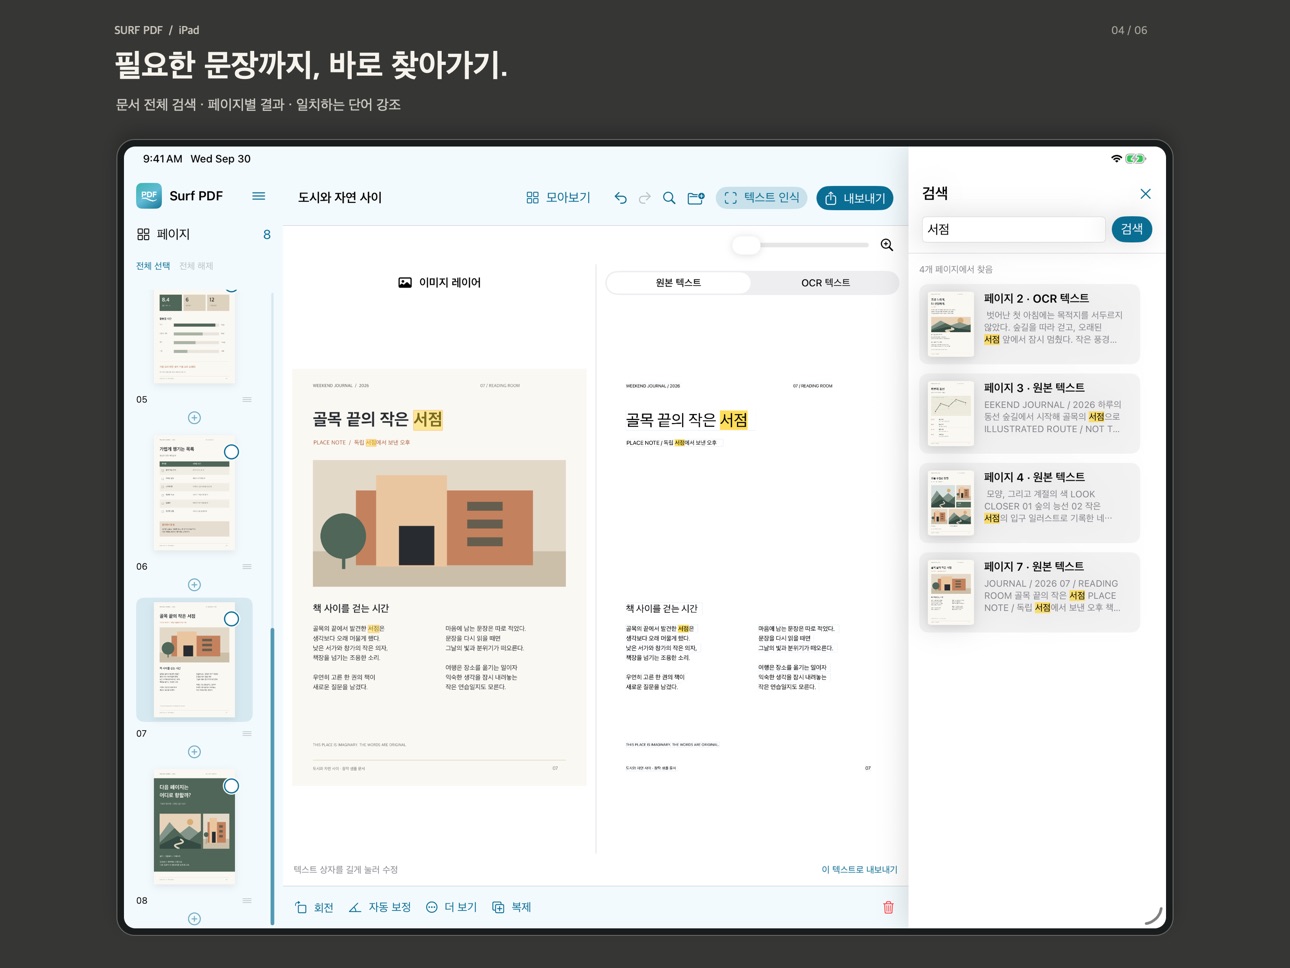This screenshot has width=1290, height=968.
Task: Click the 이 텍스트로 내보내기 link
Action: tap(859, 870)
